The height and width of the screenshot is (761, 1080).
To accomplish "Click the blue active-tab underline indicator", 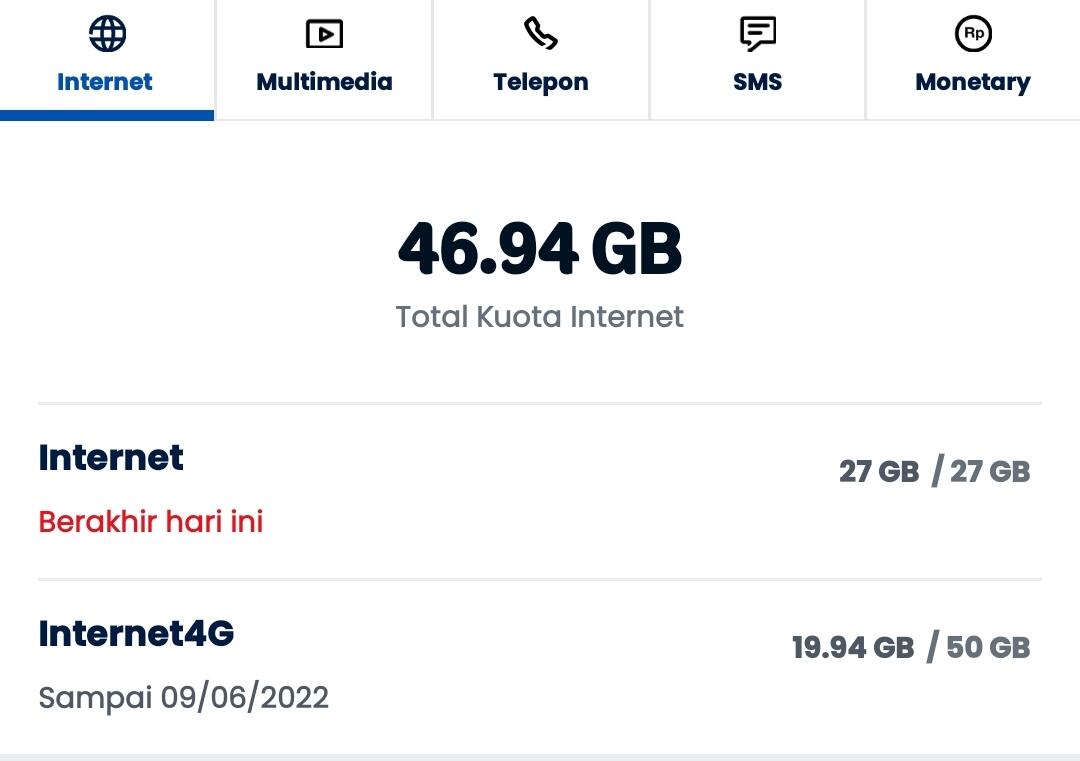I will click(107, 116).
